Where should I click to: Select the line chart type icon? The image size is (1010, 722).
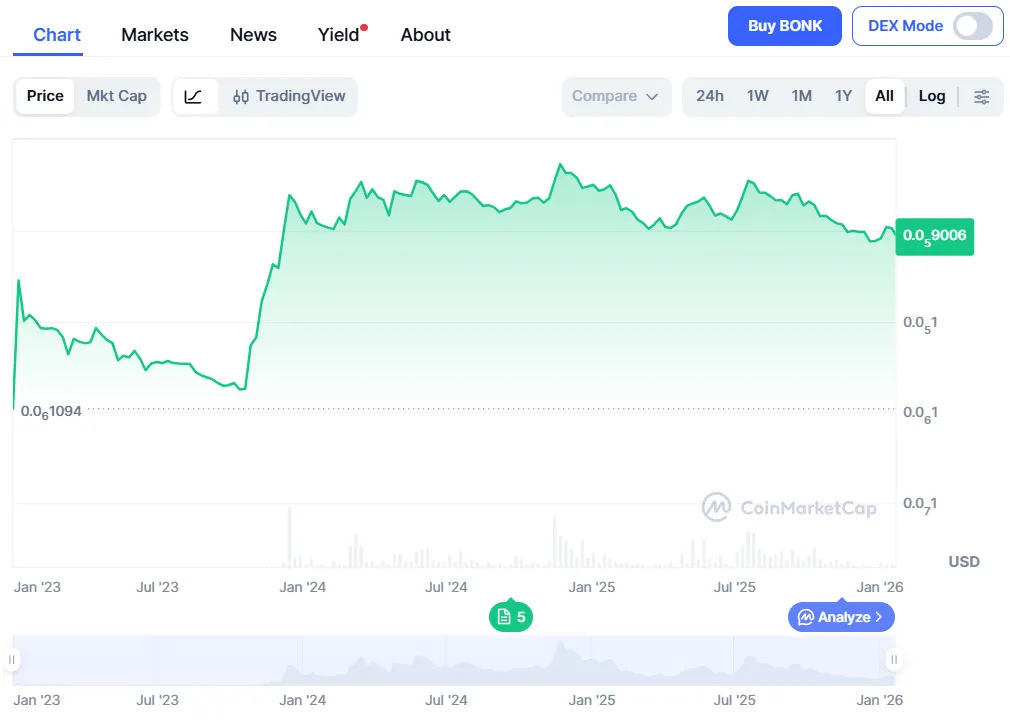pyautogui.click(x=194, y=96)
